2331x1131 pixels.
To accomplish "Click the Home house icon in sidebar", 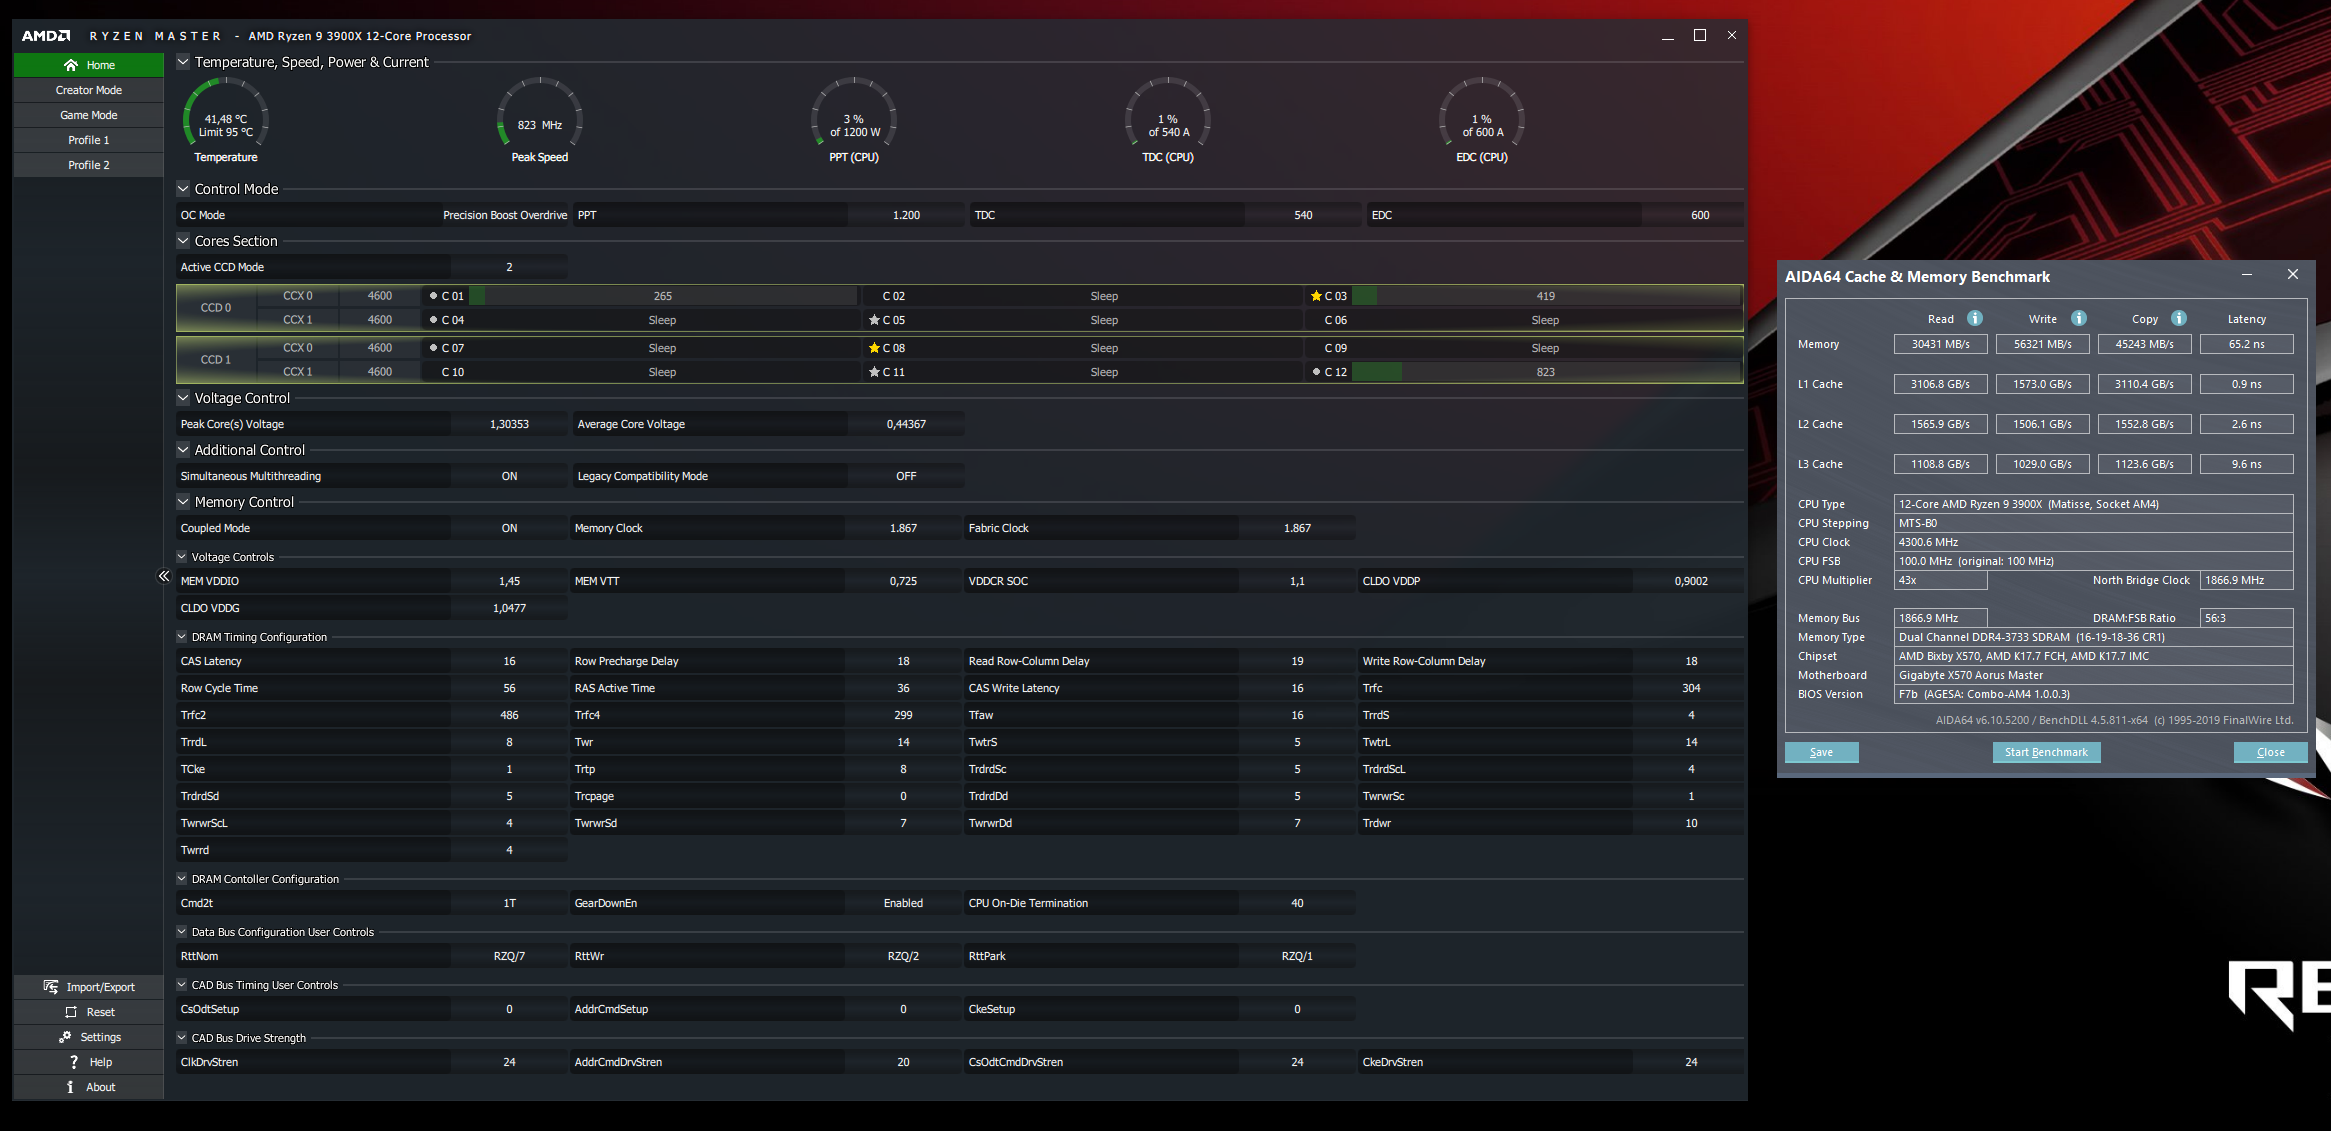I will click(x=71, y=65).
